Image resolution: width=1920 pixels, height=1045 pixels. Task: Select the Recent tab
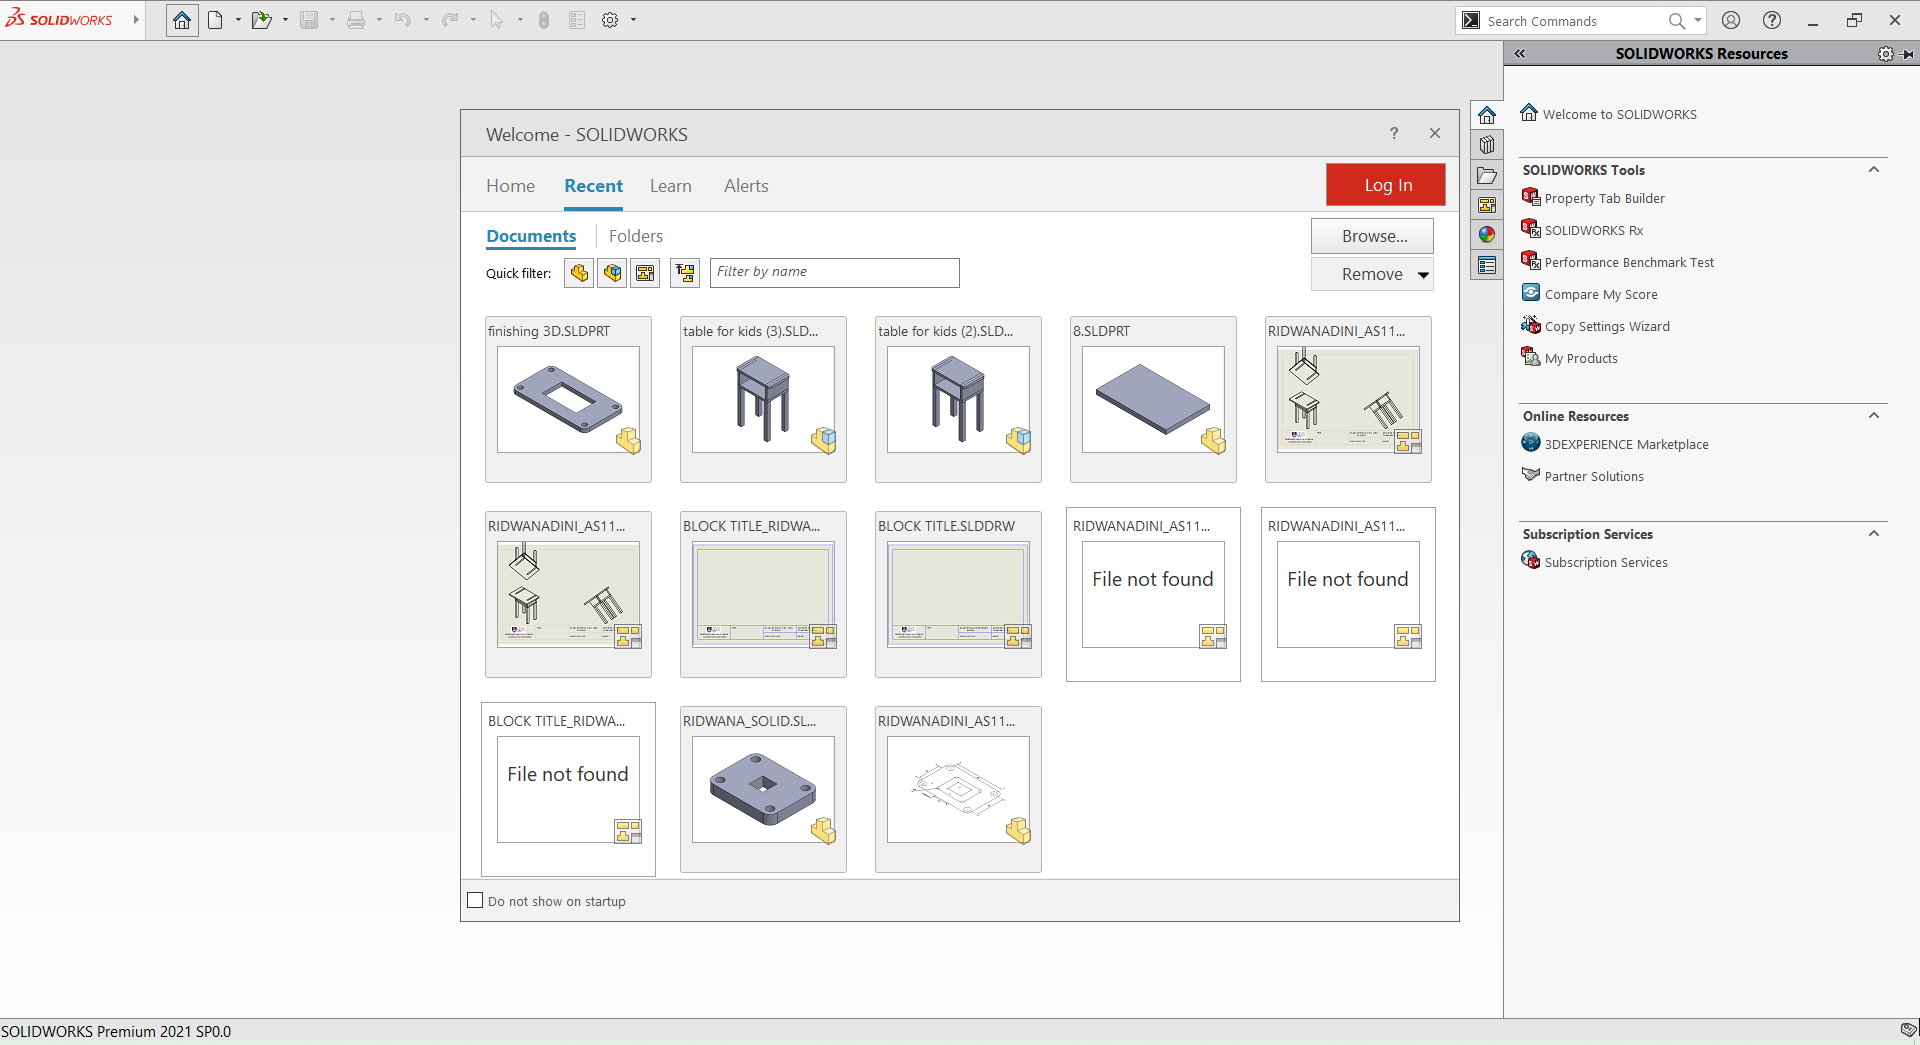(x=593, y=186)
